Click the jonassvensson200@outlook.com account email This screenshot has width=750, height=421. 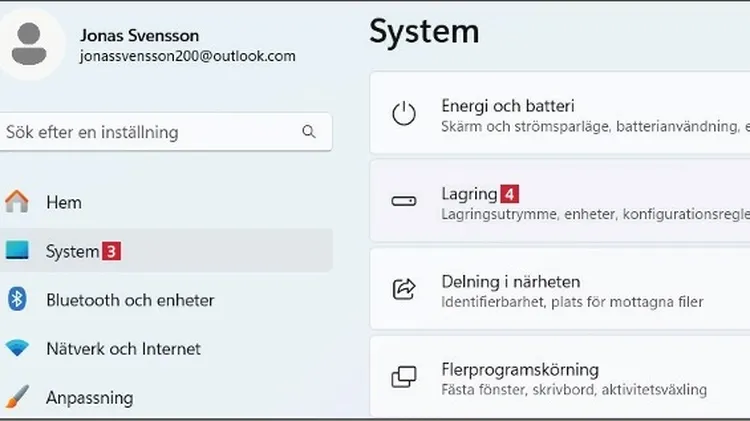point(187,57)
